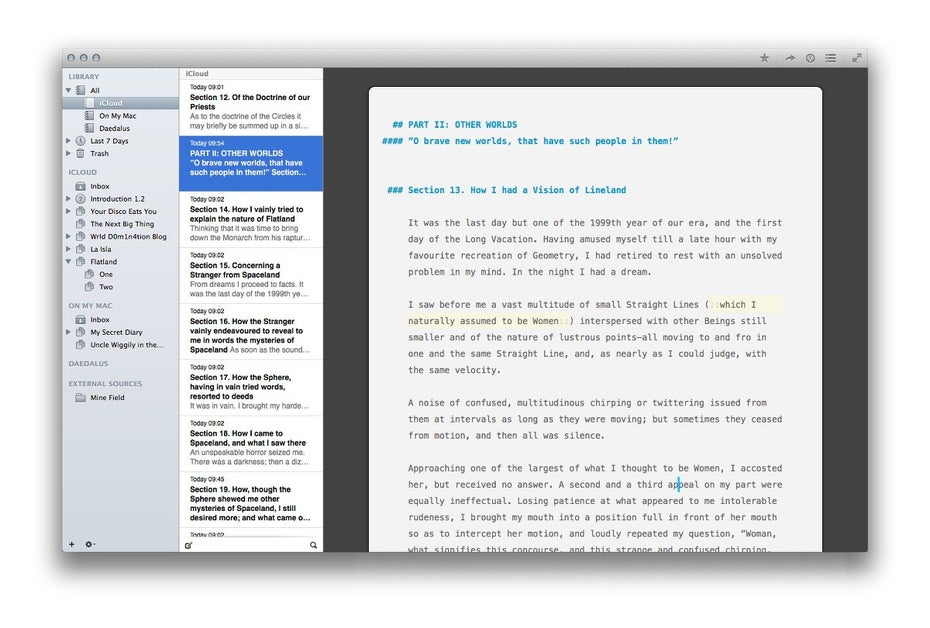Click the green zoom window button
Viewport: 930px width, 628px height.
[96, 58]
